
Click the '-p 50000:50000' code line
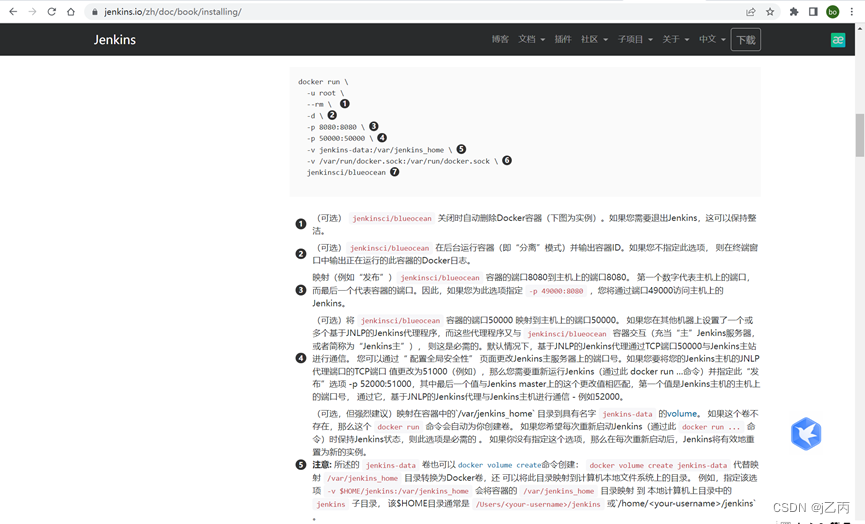tap(340, 138)
